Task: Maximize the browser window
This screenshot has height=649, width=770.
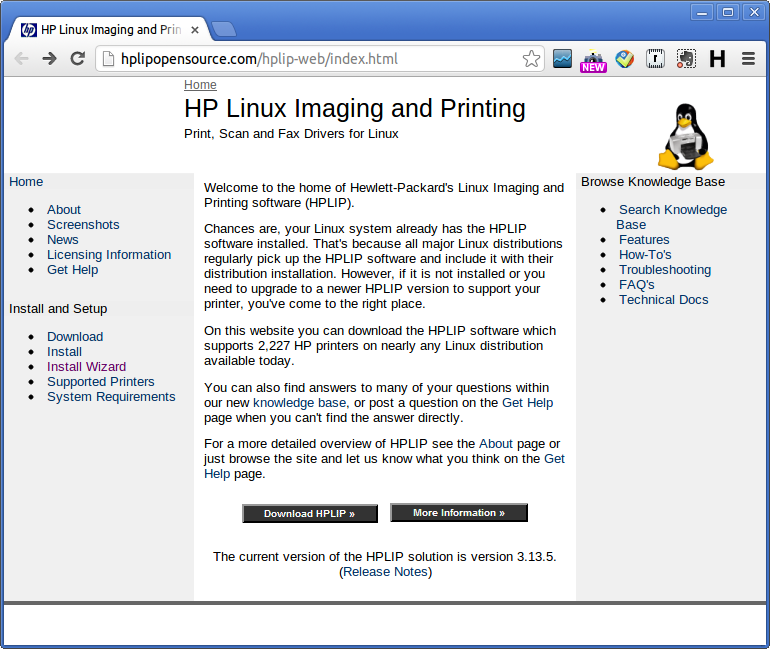Action: click(x=728, y=12)
